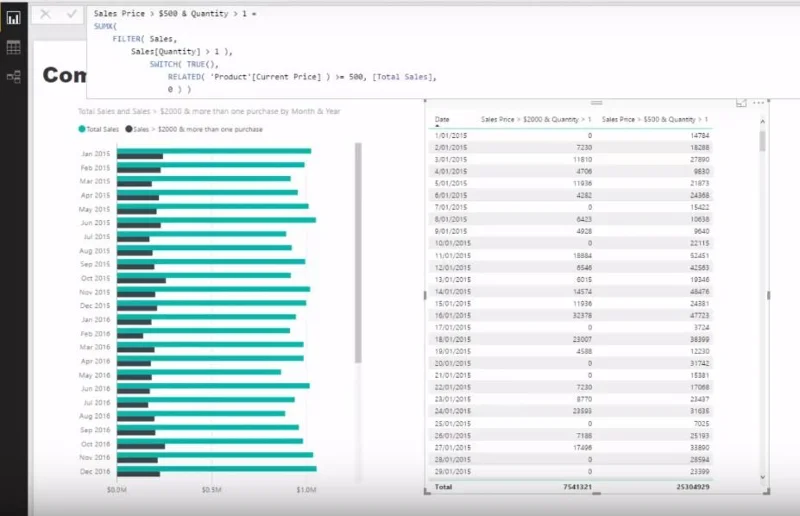Click the bar chart vertical scrollbar
This screenshot has width=800, height=516.
[x=358, y=253]
